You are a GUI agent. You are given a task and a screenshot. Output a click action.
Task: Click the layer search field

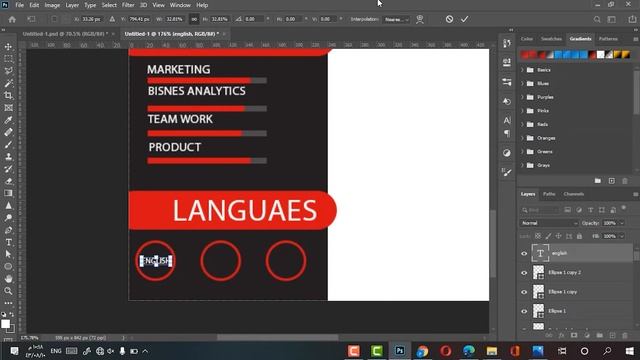click(540, 210)
